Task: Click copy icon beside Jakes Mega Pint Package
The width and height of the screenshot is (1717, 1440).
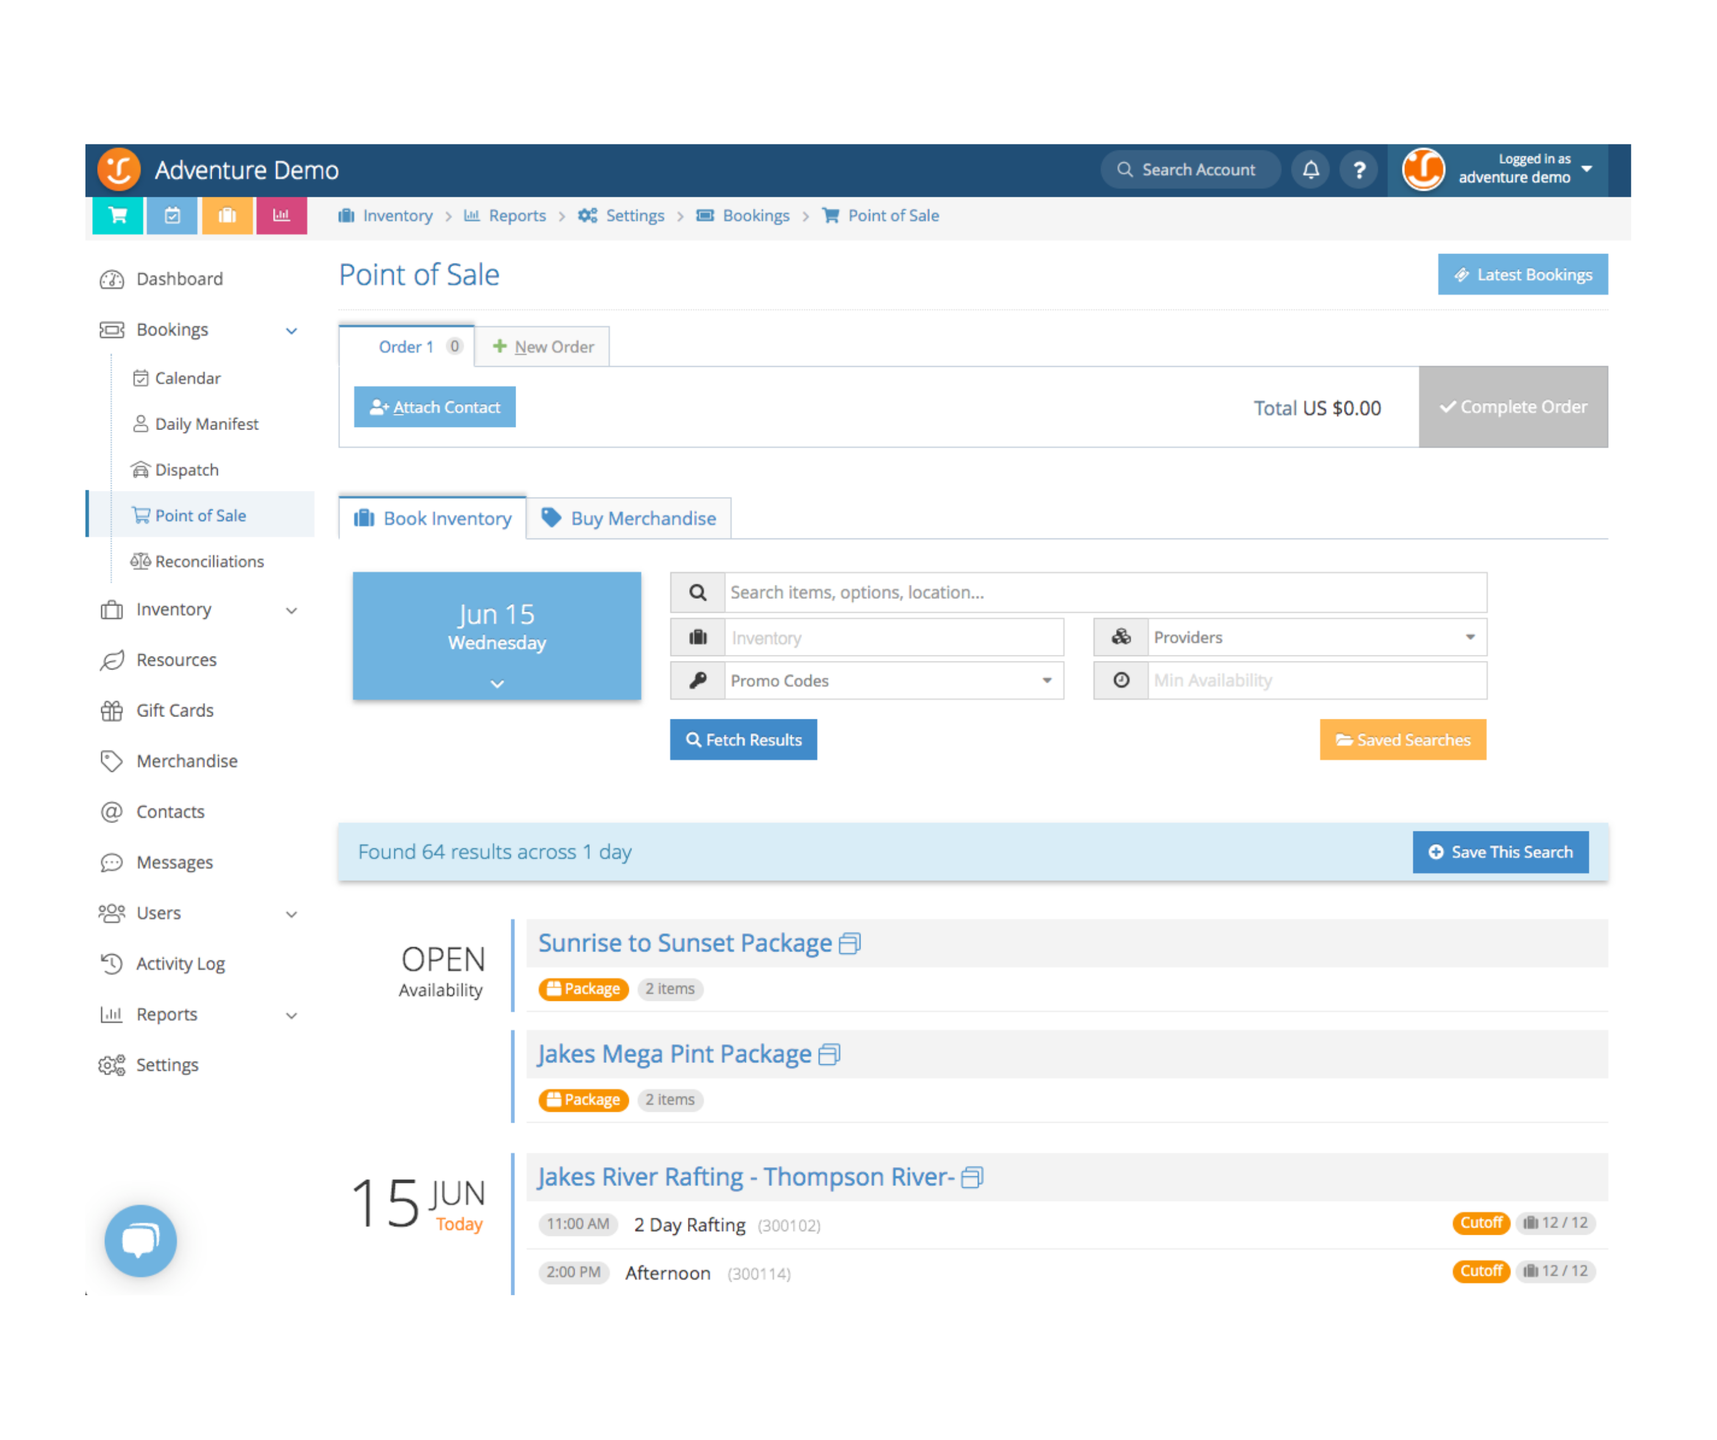Action: (x=829, y=1055)
